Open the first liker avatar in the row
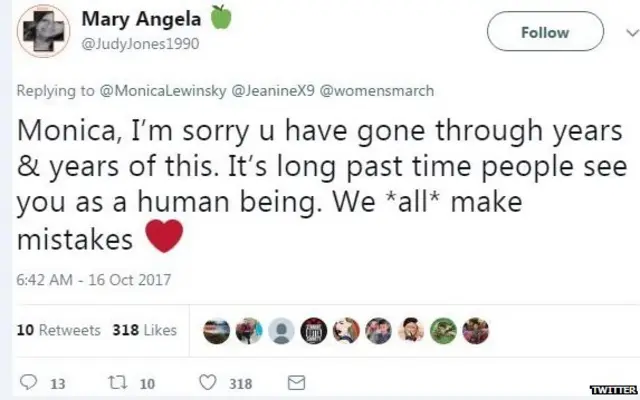 click(218, 330)
